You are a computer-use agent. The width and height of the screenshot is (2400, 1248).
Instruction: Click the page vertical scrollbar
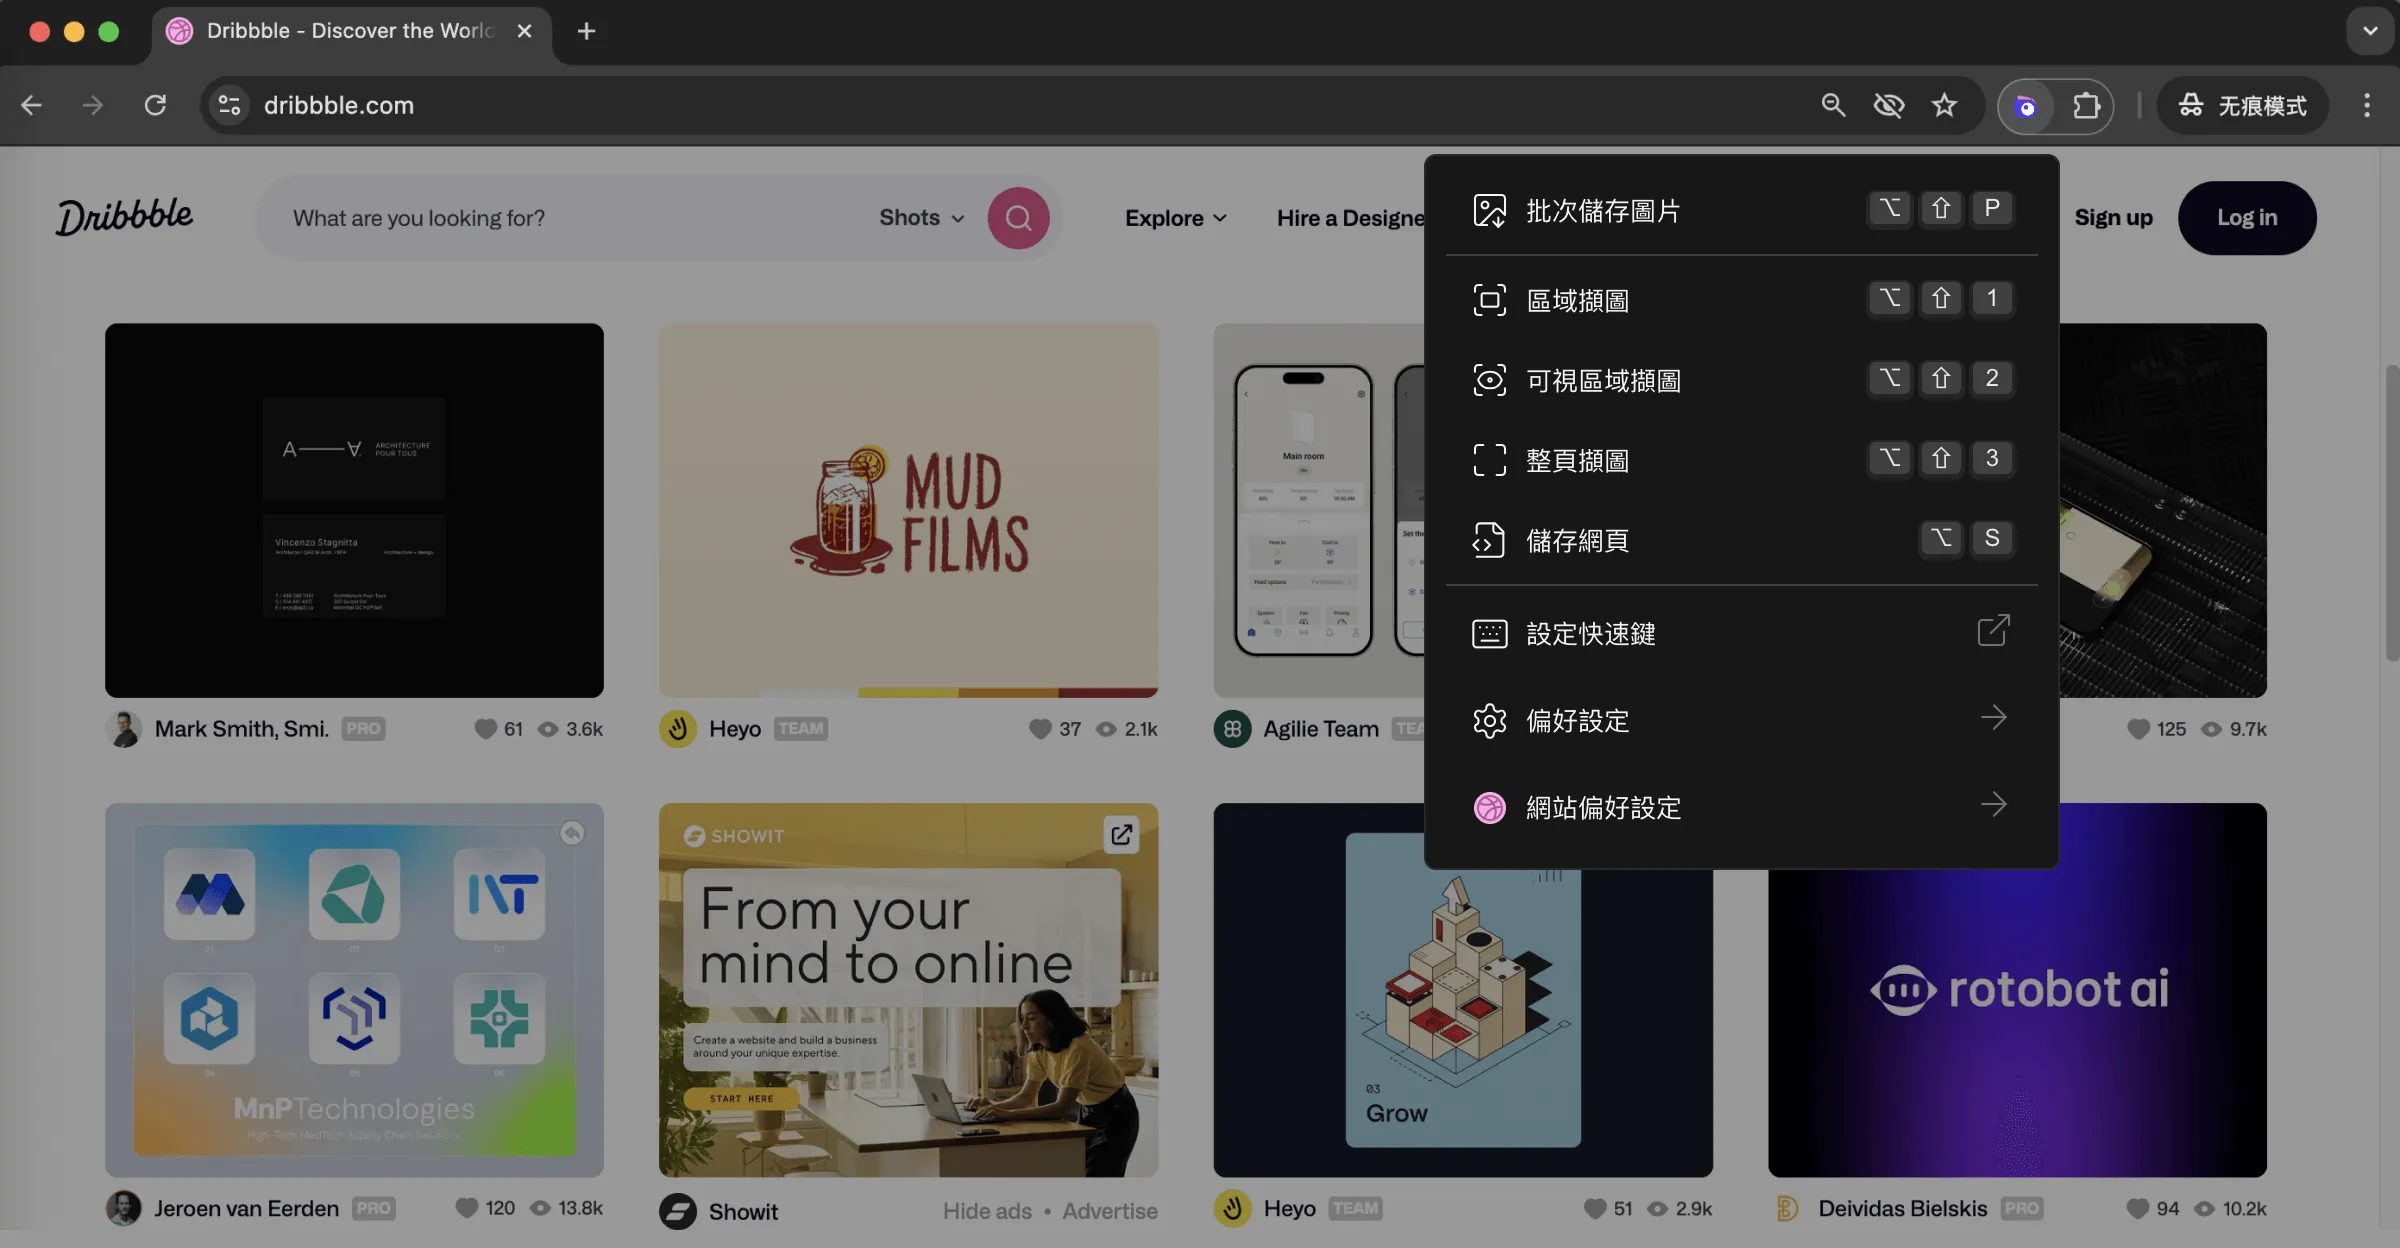[2391, 513]
